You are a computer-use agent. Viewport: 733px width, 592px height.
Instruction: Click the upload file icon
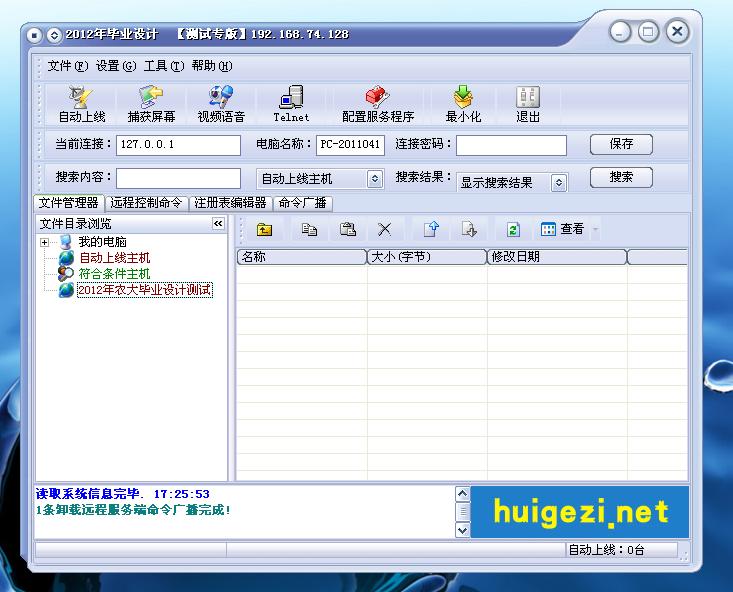click(x=431, y=229)
